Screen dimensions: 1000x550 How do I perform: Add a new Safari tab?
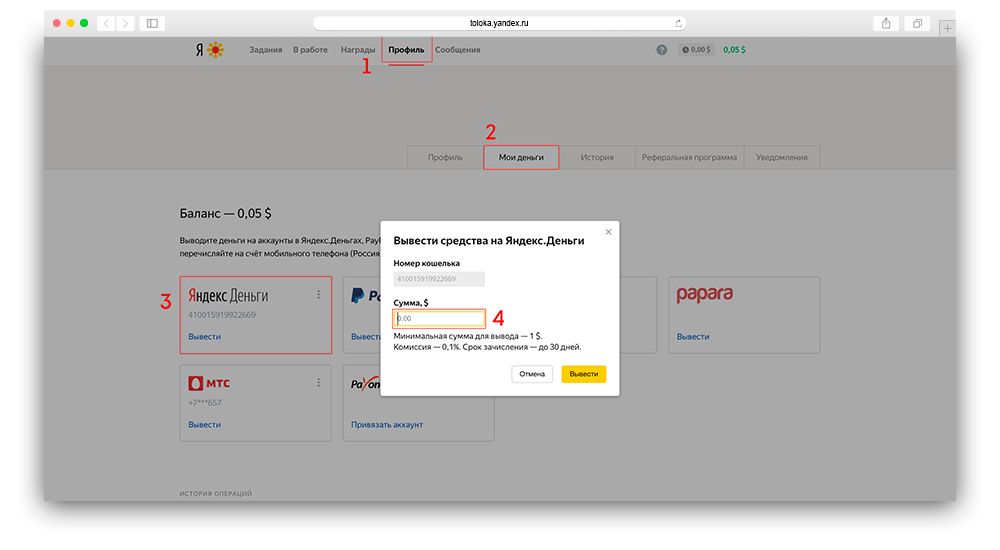[x=947, y=28]
